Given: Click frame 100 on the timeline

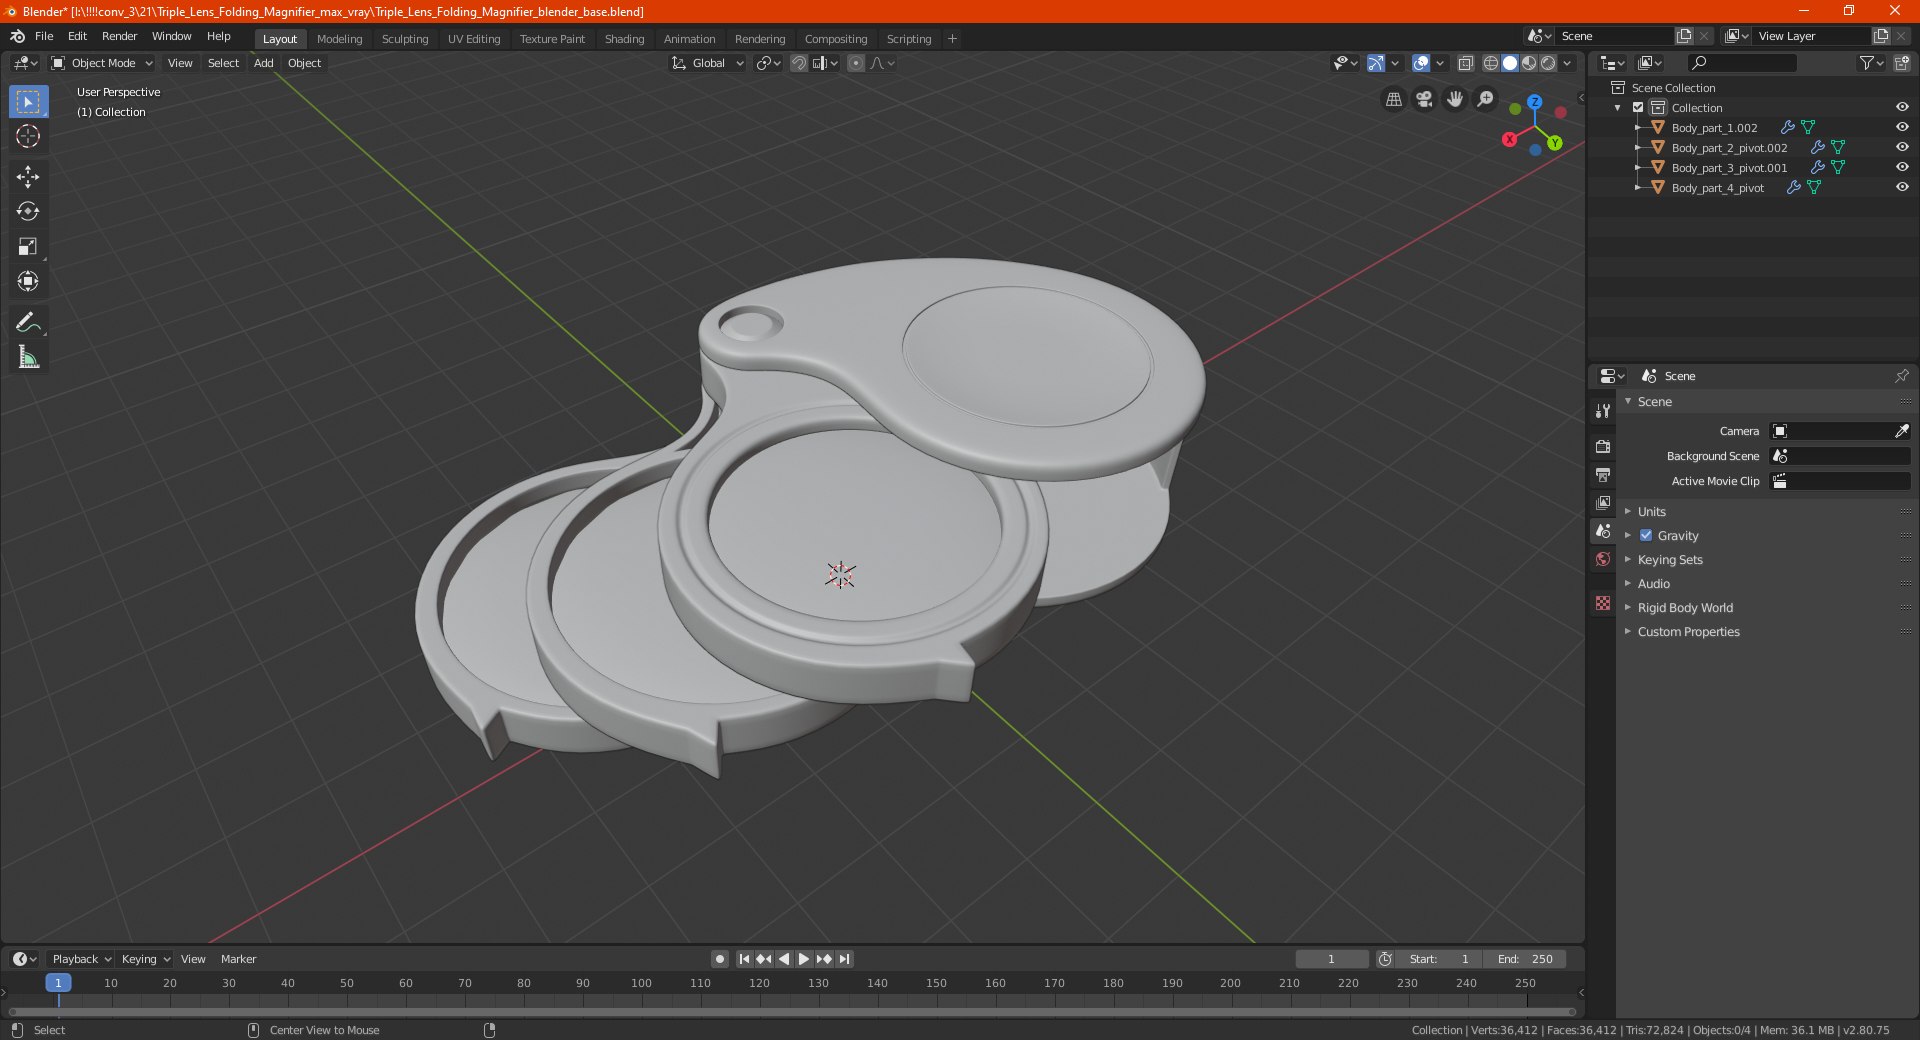Looking at the screenshot, I should point(641,984).
